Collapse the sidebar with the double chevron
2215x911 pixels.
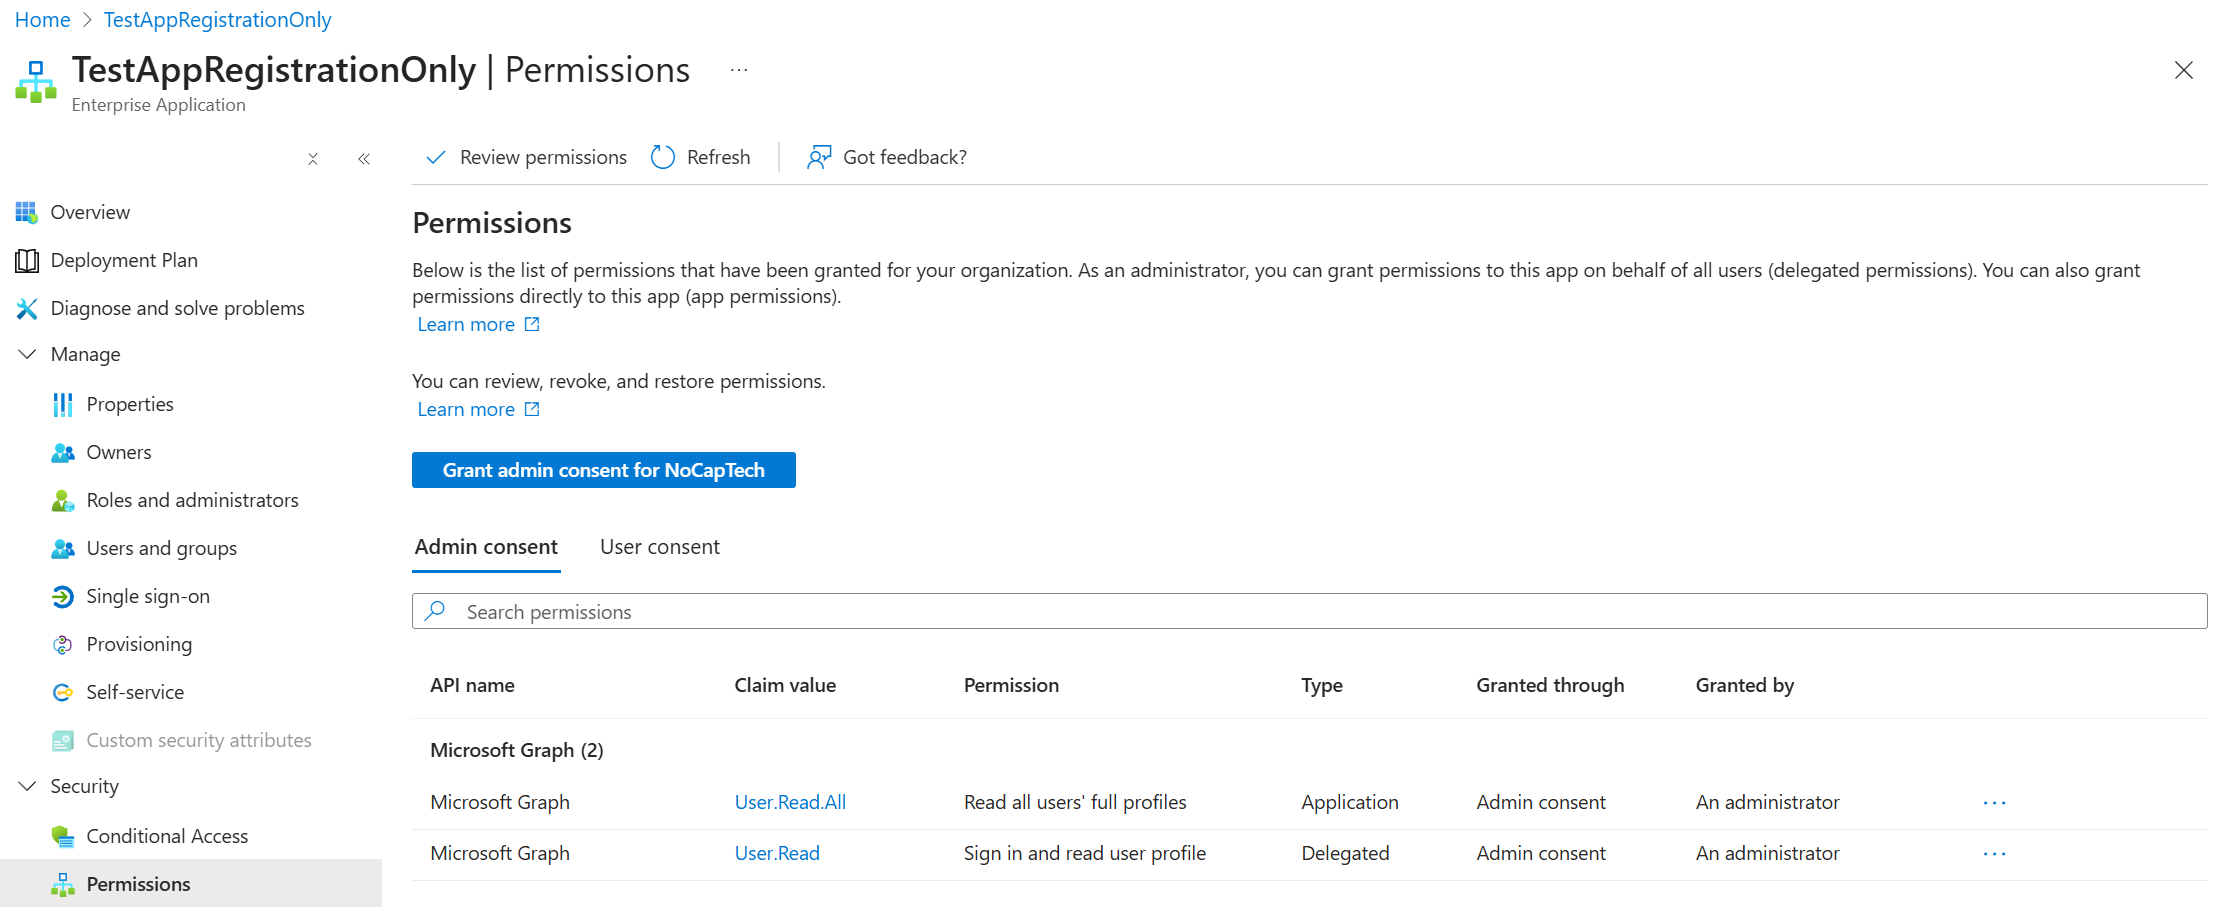point(364,159)
